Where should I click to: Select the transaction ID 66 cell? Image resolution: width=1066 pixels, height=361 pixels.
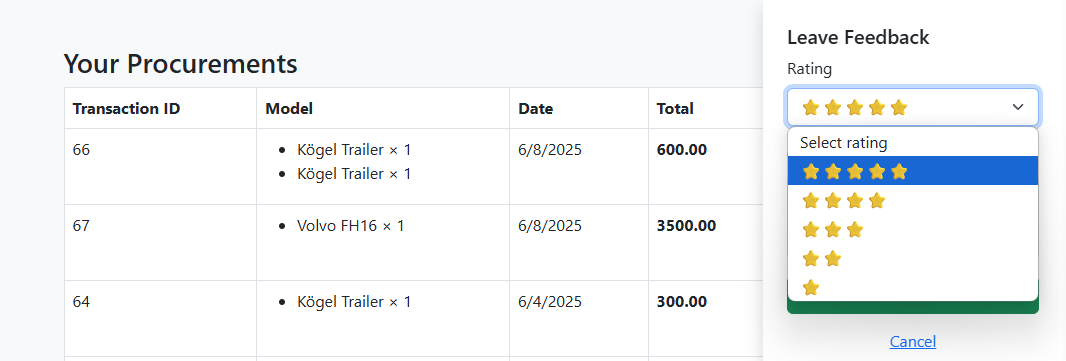160,167
